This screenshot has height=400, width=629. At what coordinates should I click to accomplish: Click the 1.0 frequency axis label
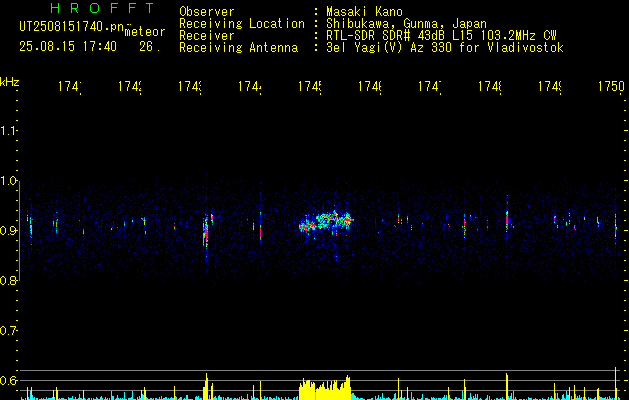click(8, 181)
